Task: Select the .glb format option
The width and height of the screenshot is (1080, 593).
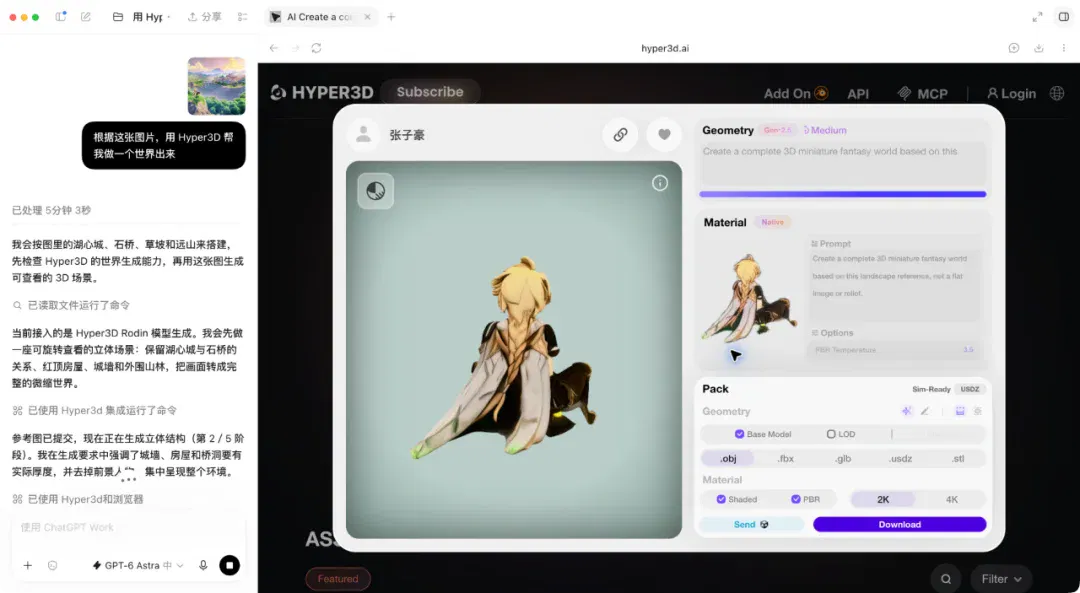Action: [x=843, y=458]
